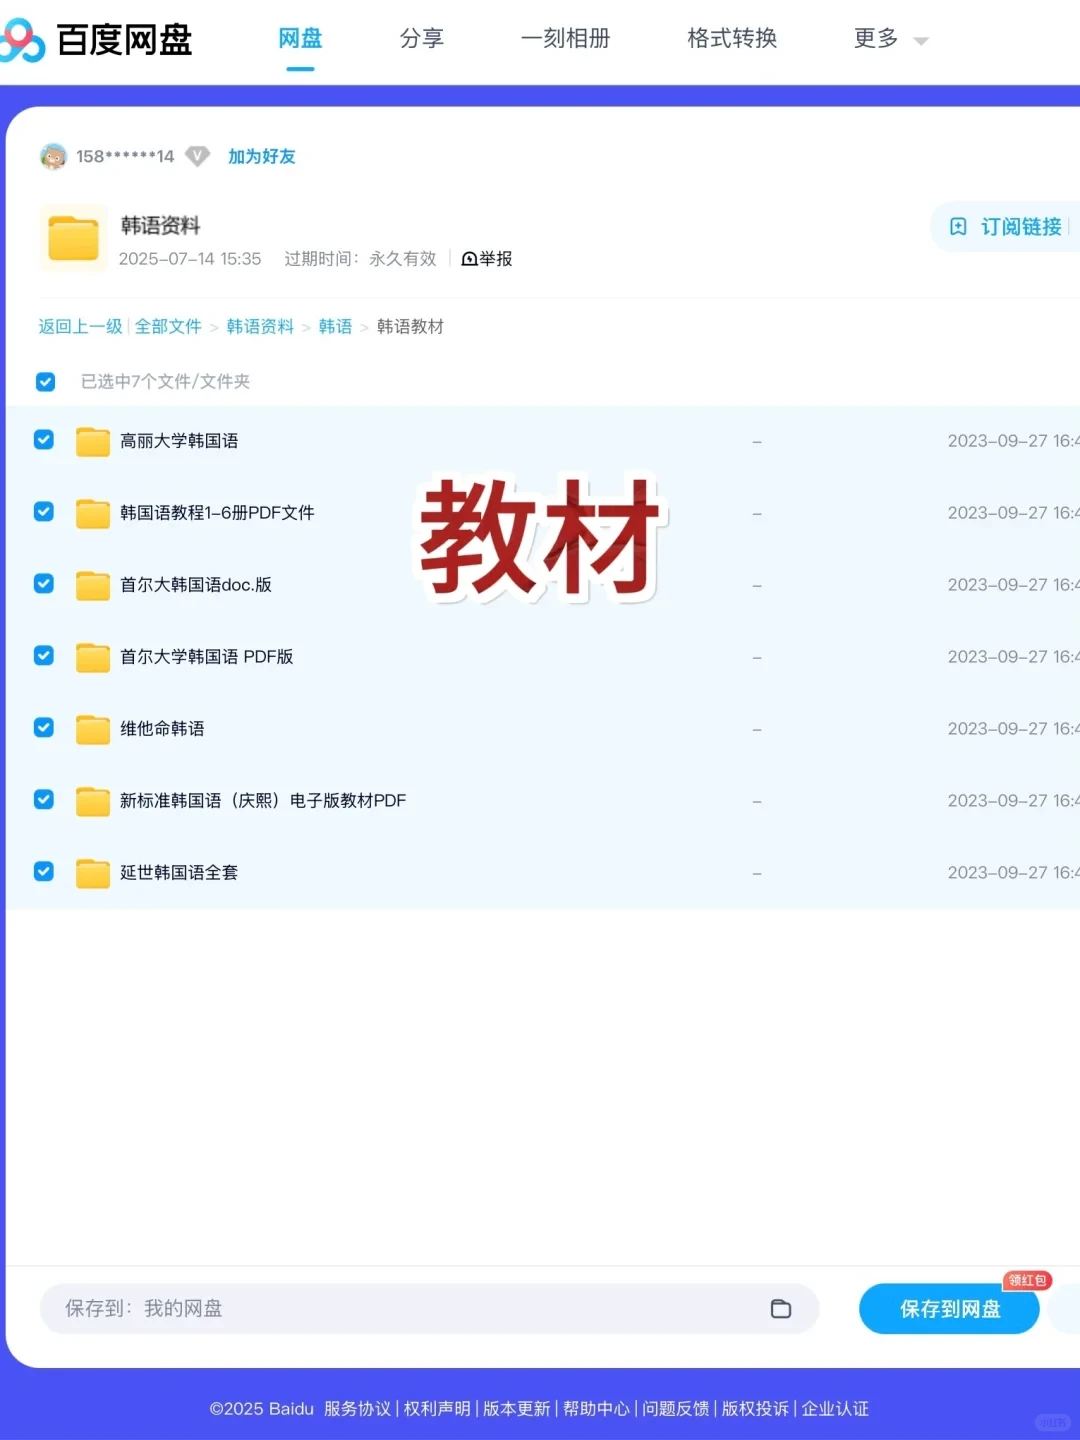This screenshot has width=1080, height=1440.
Task: Click the bookmark icon inside 订阅链接 button
Action: tap(957, 227)
